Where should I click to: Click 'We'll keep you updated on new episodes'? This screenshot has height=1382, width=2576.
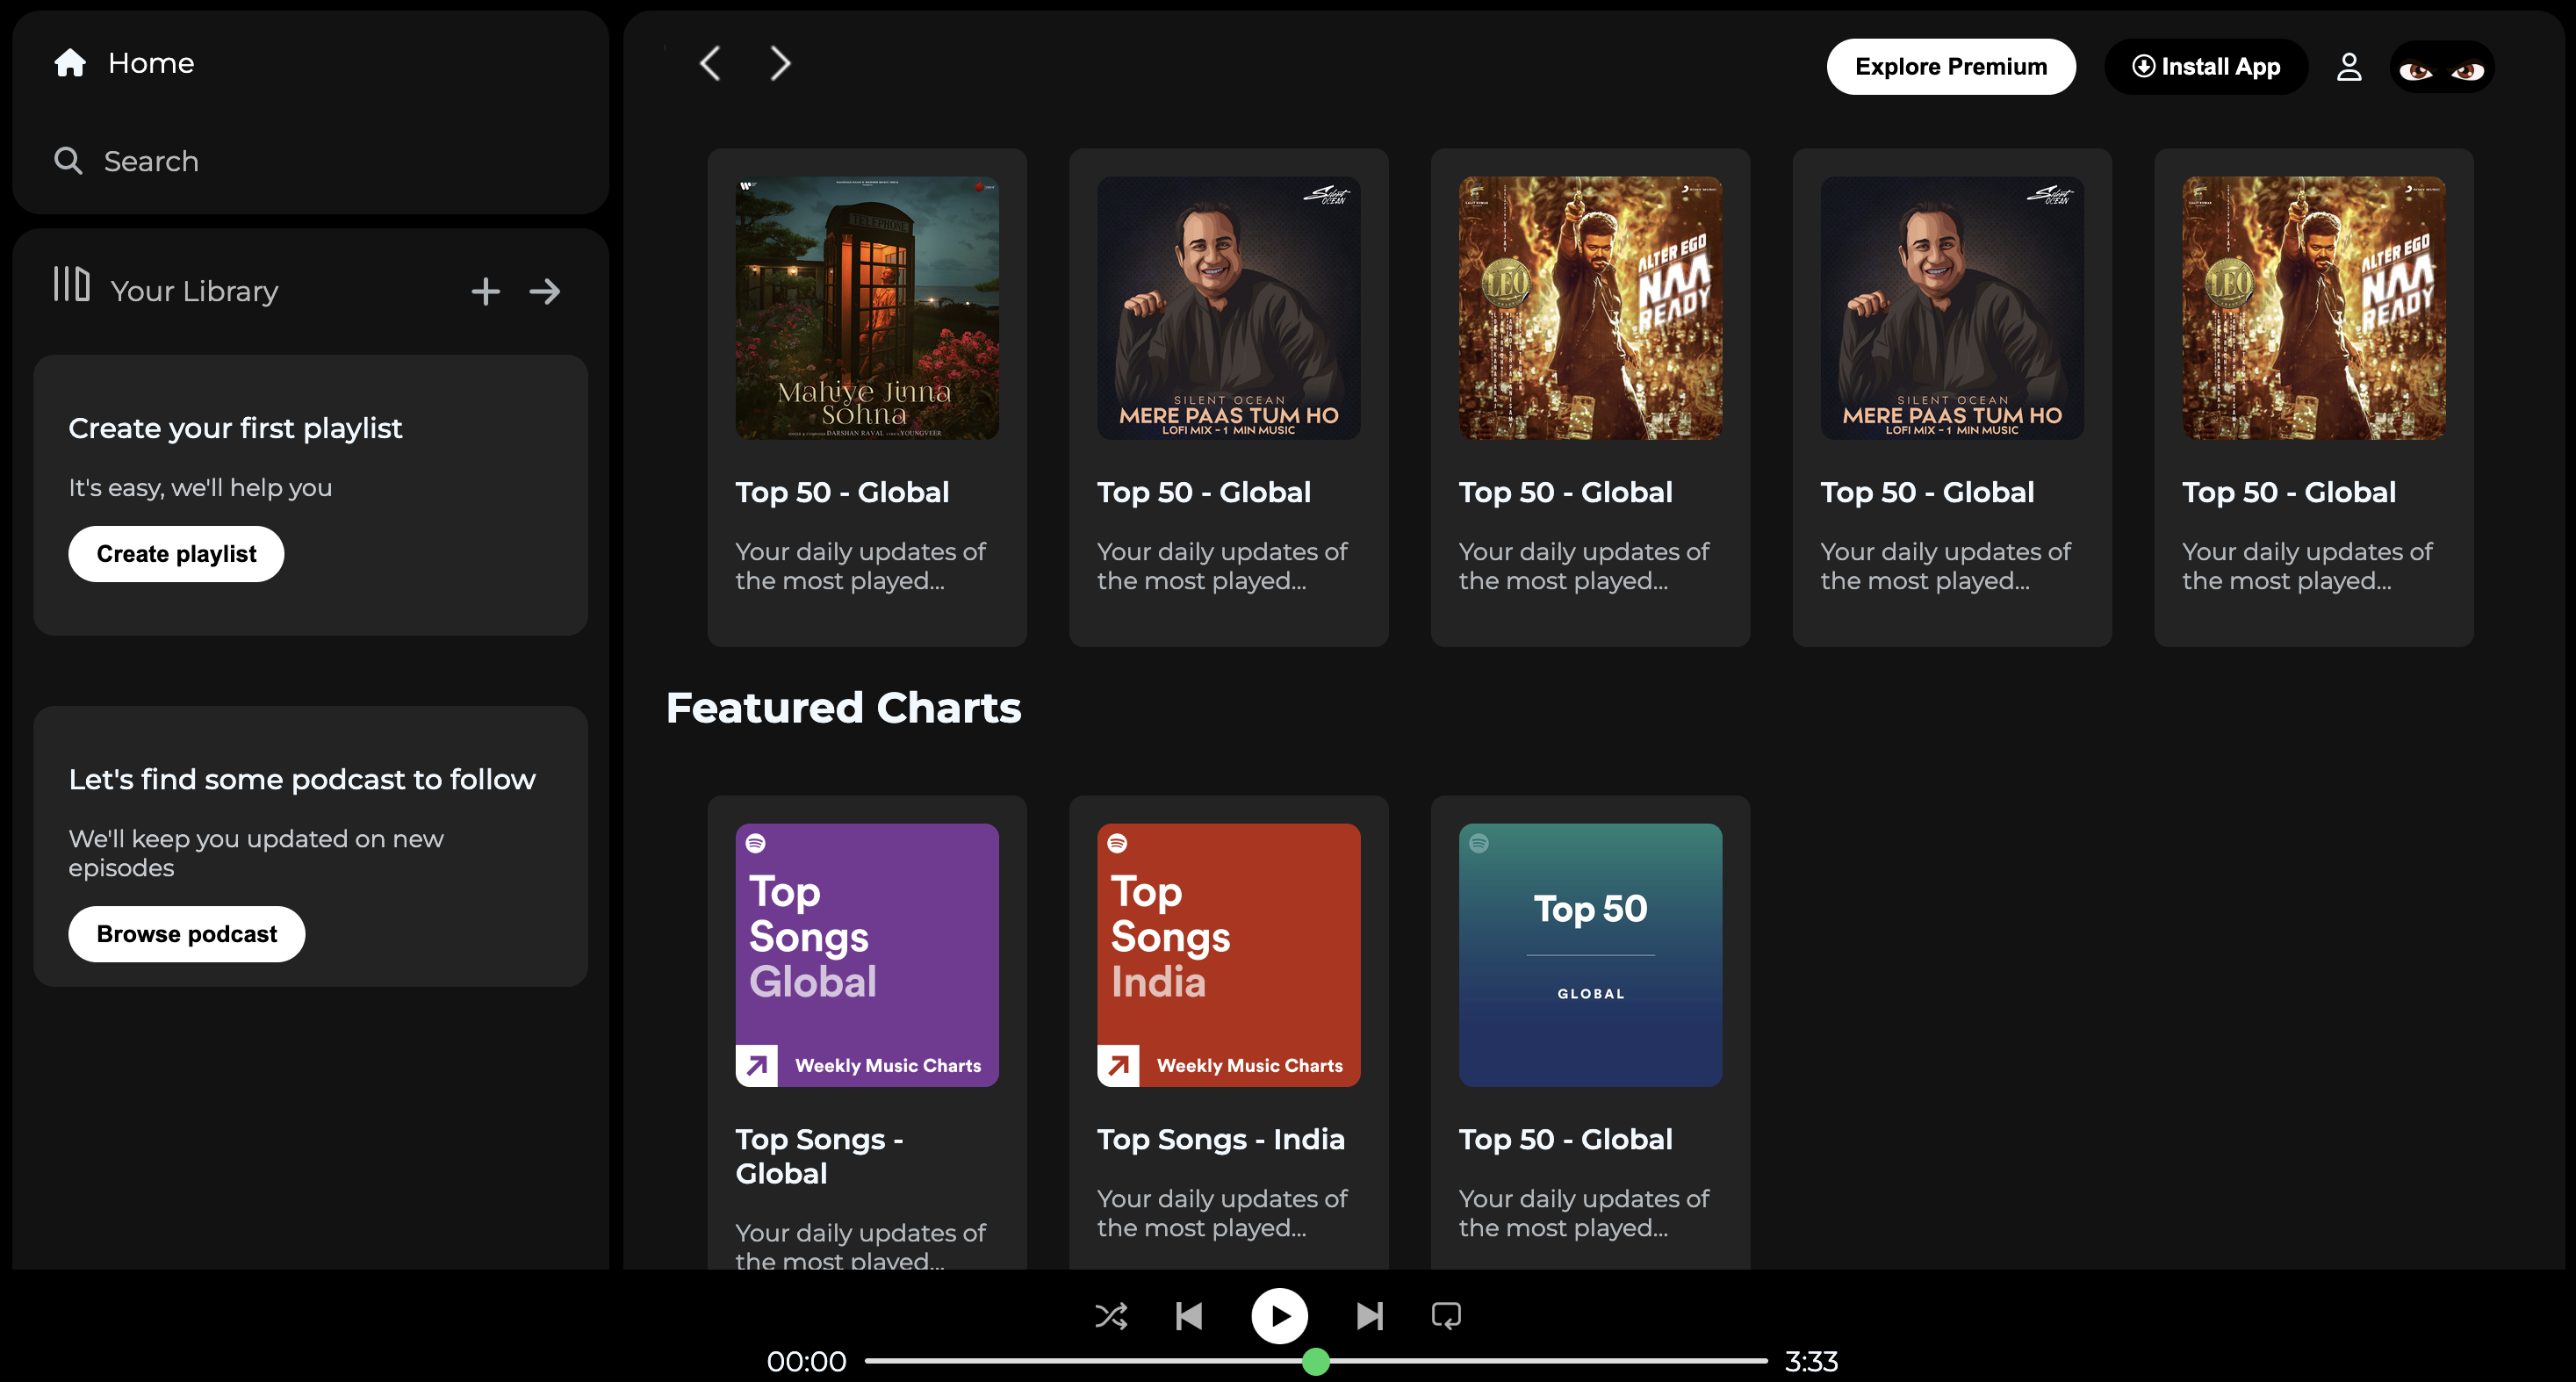click(x=256, y=853)
